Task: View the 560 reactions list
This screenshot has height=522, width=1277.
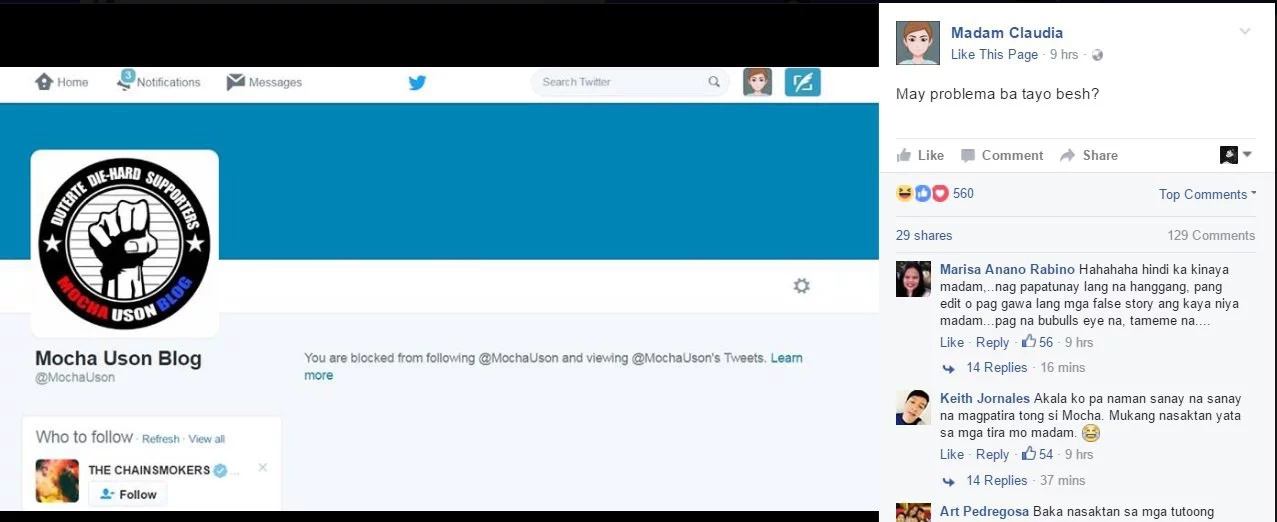Action: [963, 193]
